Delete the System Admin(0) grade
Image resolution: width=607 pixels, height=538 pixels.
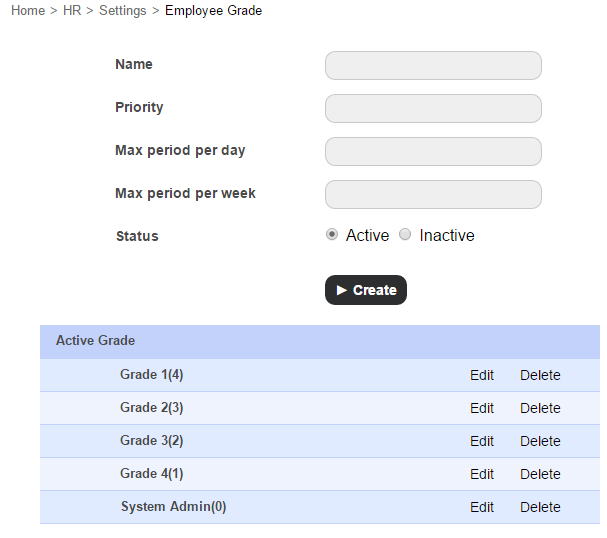pyautogui.click(x=540, y=508)
